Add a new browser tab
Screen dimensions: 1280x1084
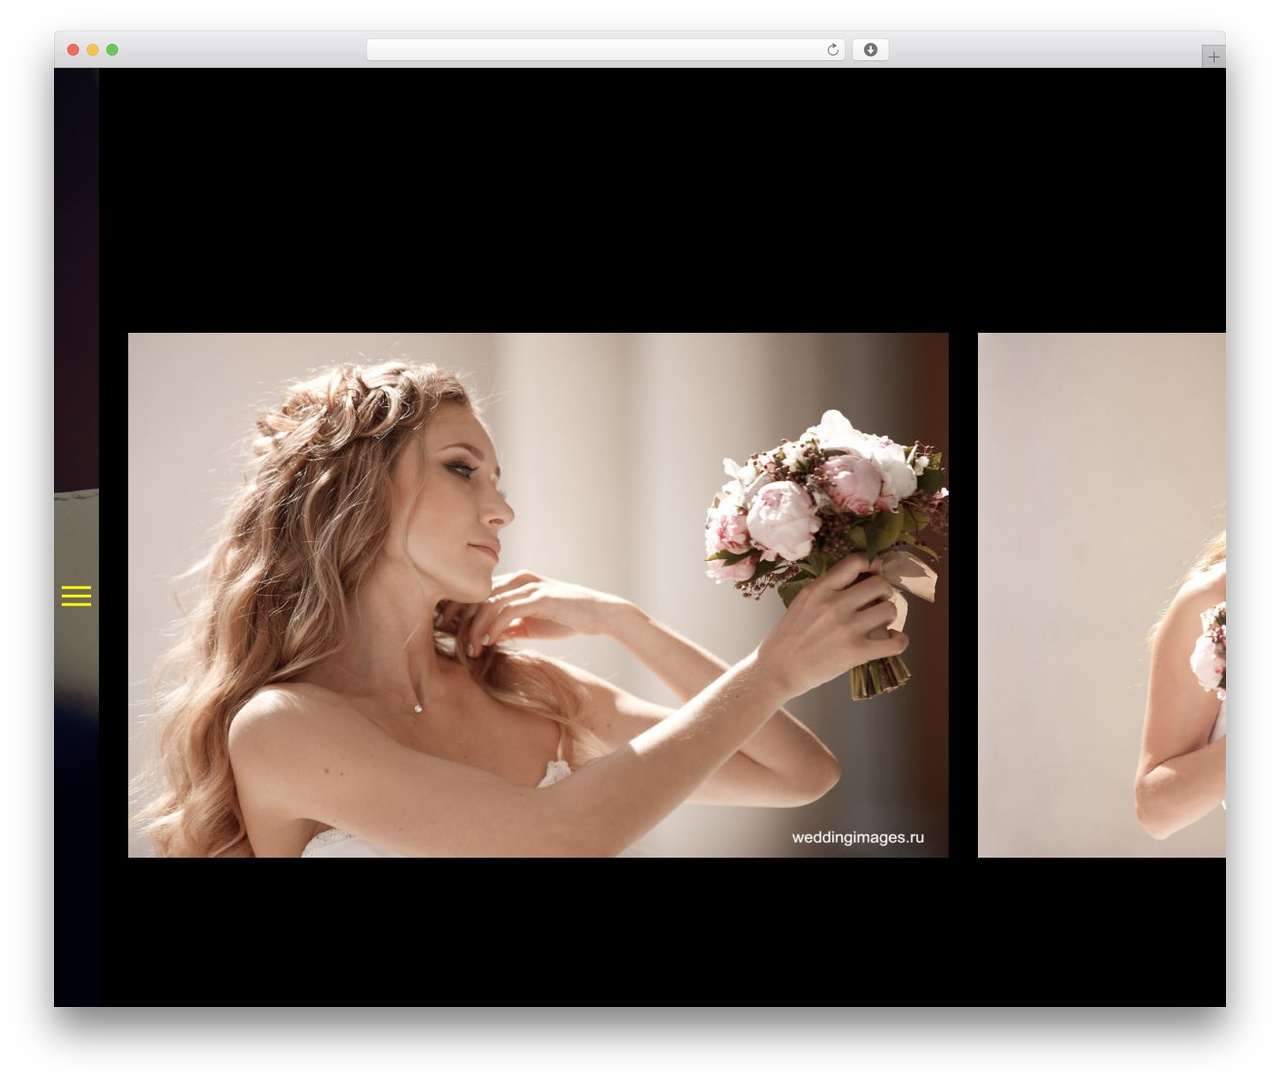click(x=1213, y=57)
